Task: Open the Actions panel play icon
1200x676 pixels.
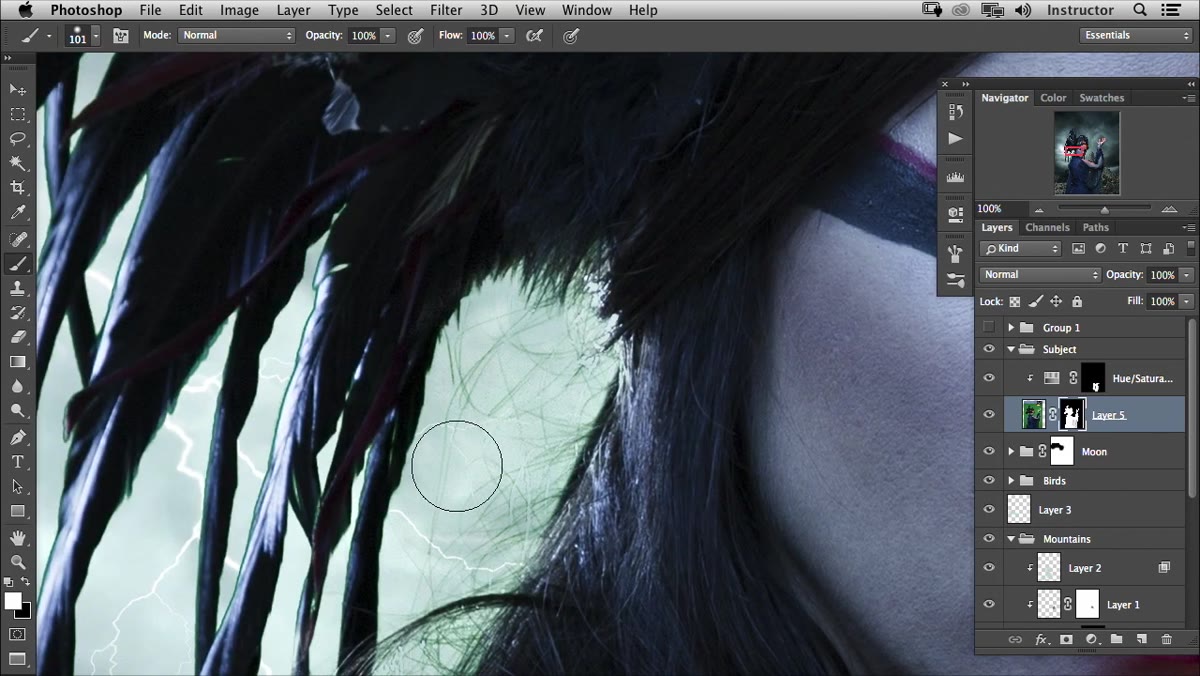Action: tap(955, 138)
